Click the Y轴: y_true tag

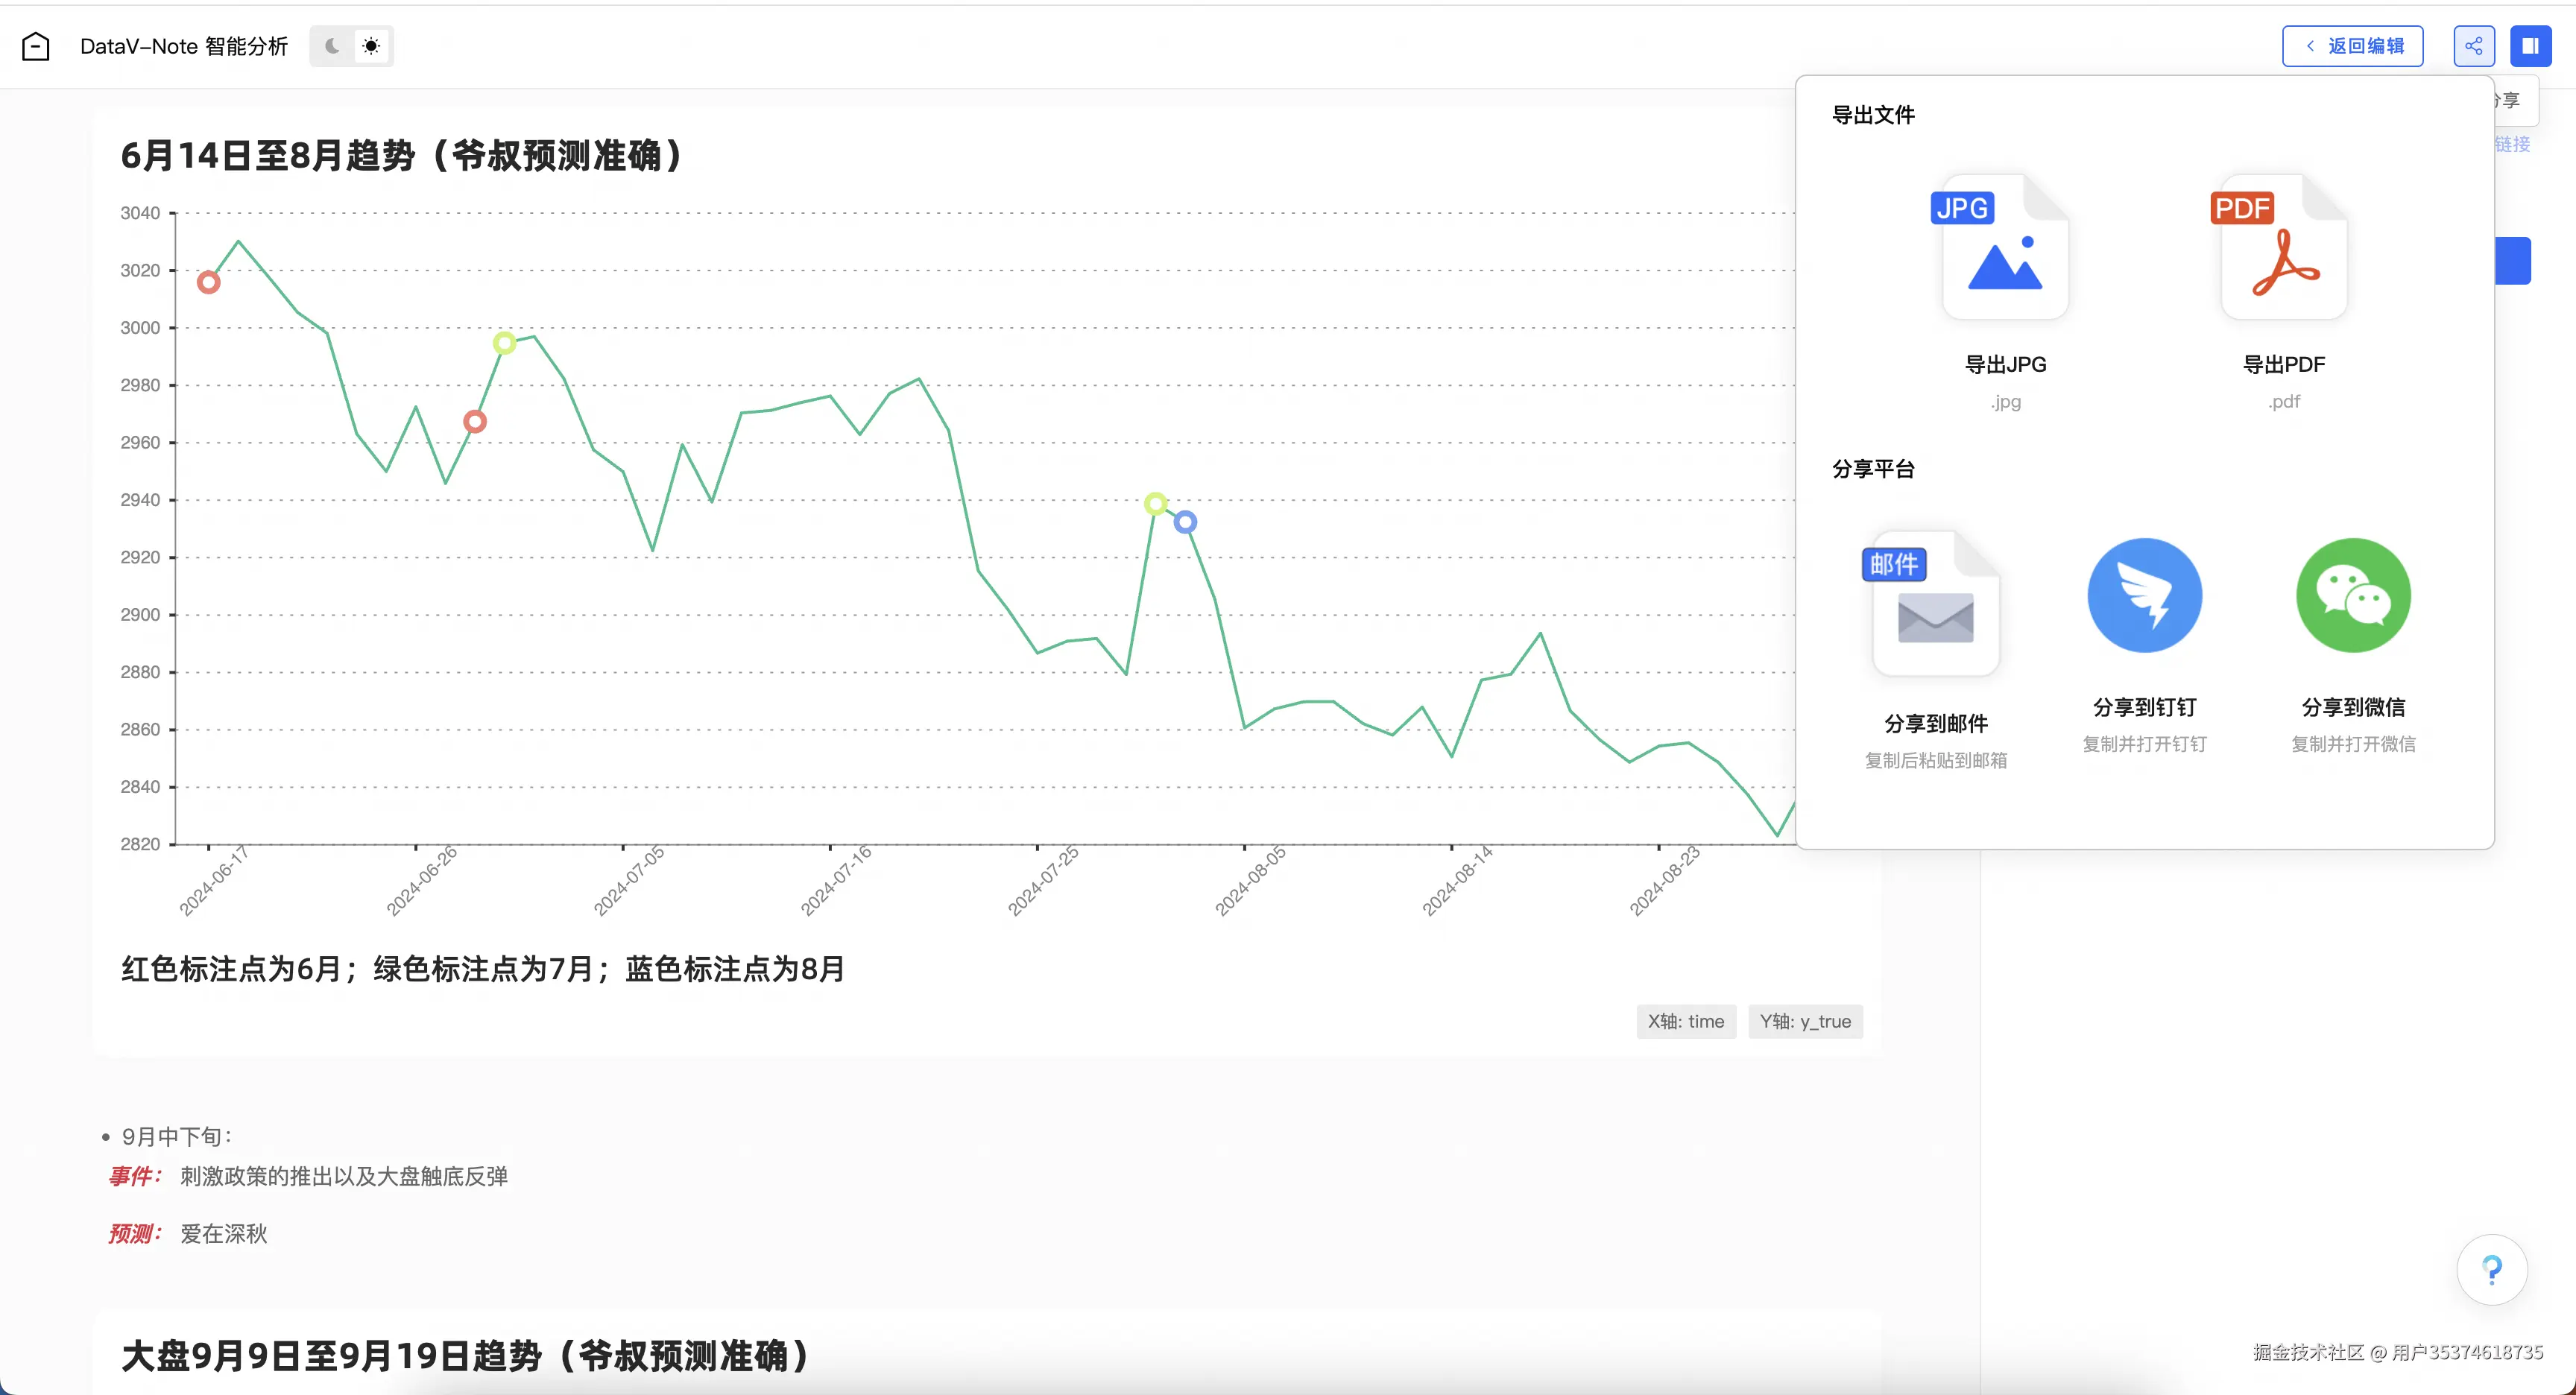pyautogui.click(x=1805, y=1021)
